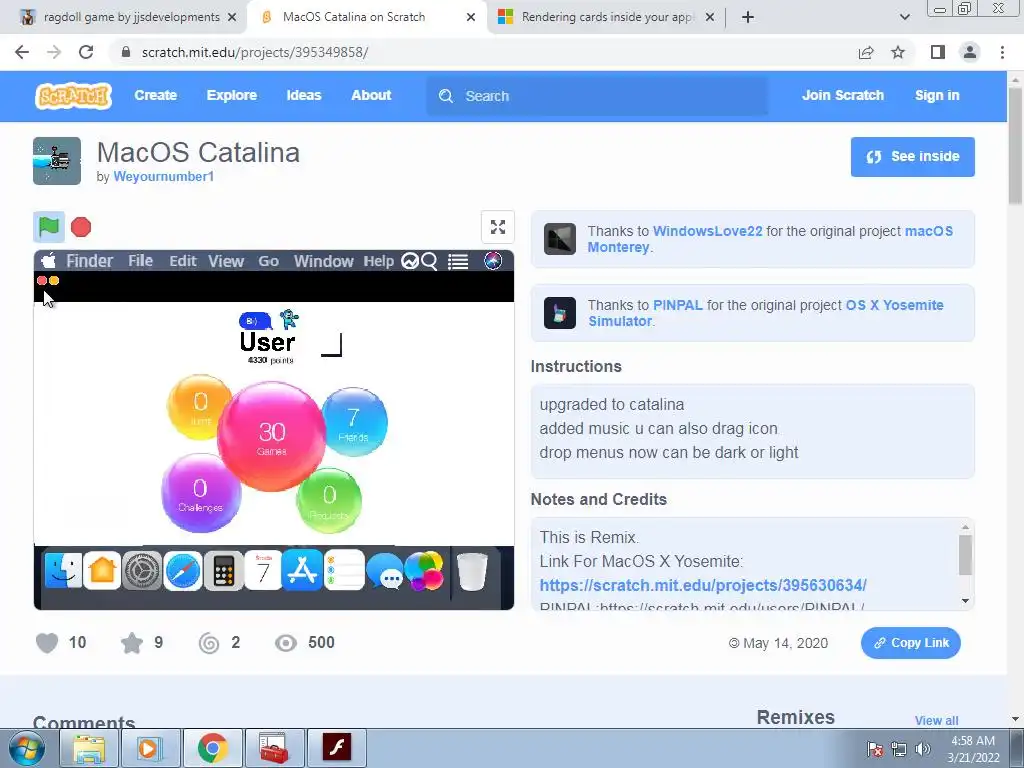
Task: Open Reminders icon in dock
Action: [x=344, y=571]
